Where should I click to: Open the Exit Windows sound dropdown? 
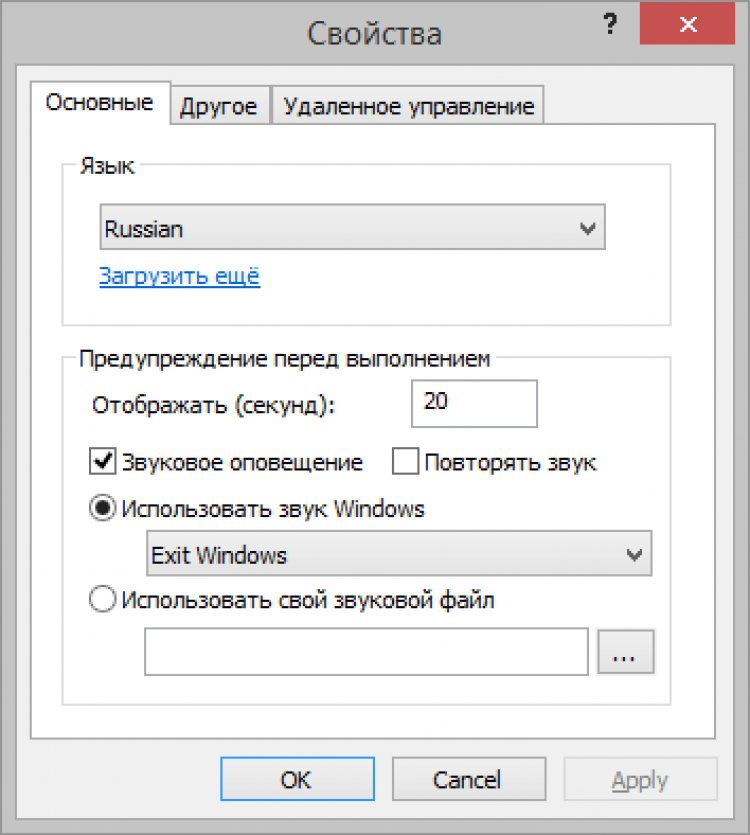(x=399, y=555)
